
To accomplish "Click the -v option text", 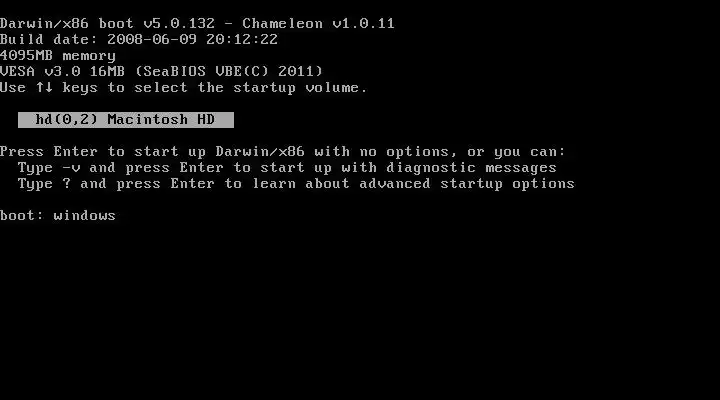I will (x=71, y=168).
